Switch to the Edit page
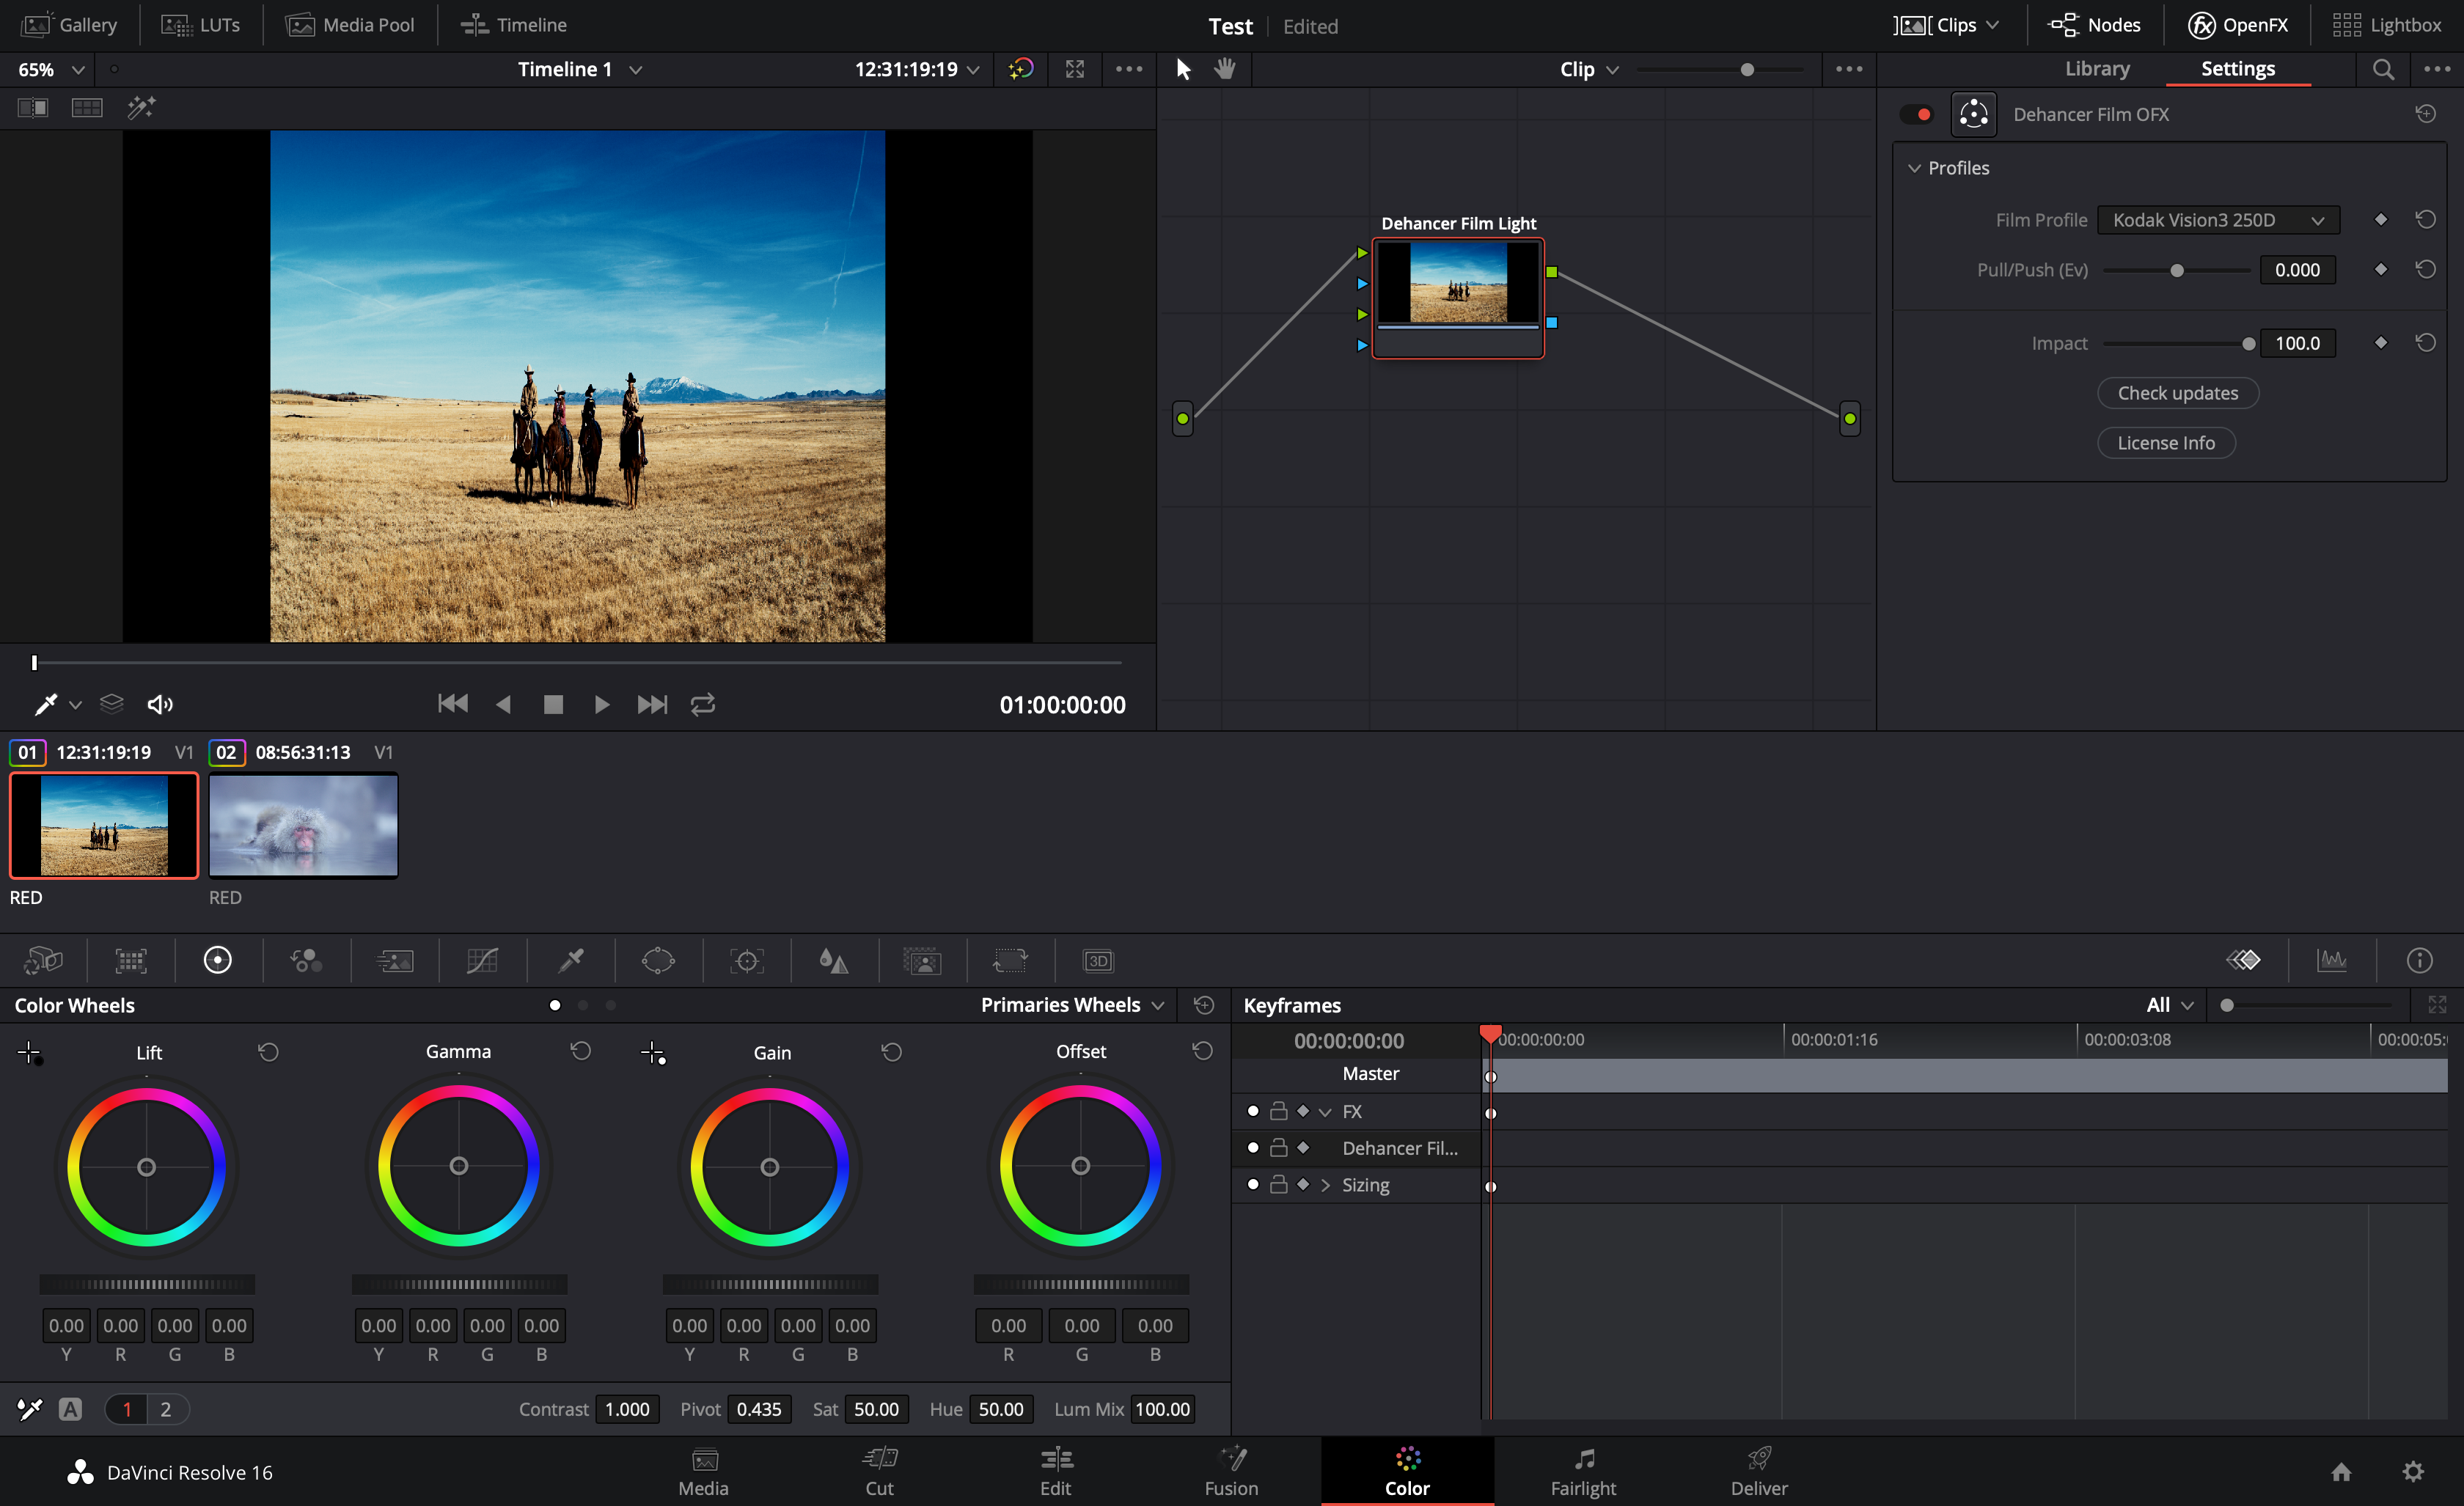This screenshot has width=2464, height=1506. coord(1055,1471)
